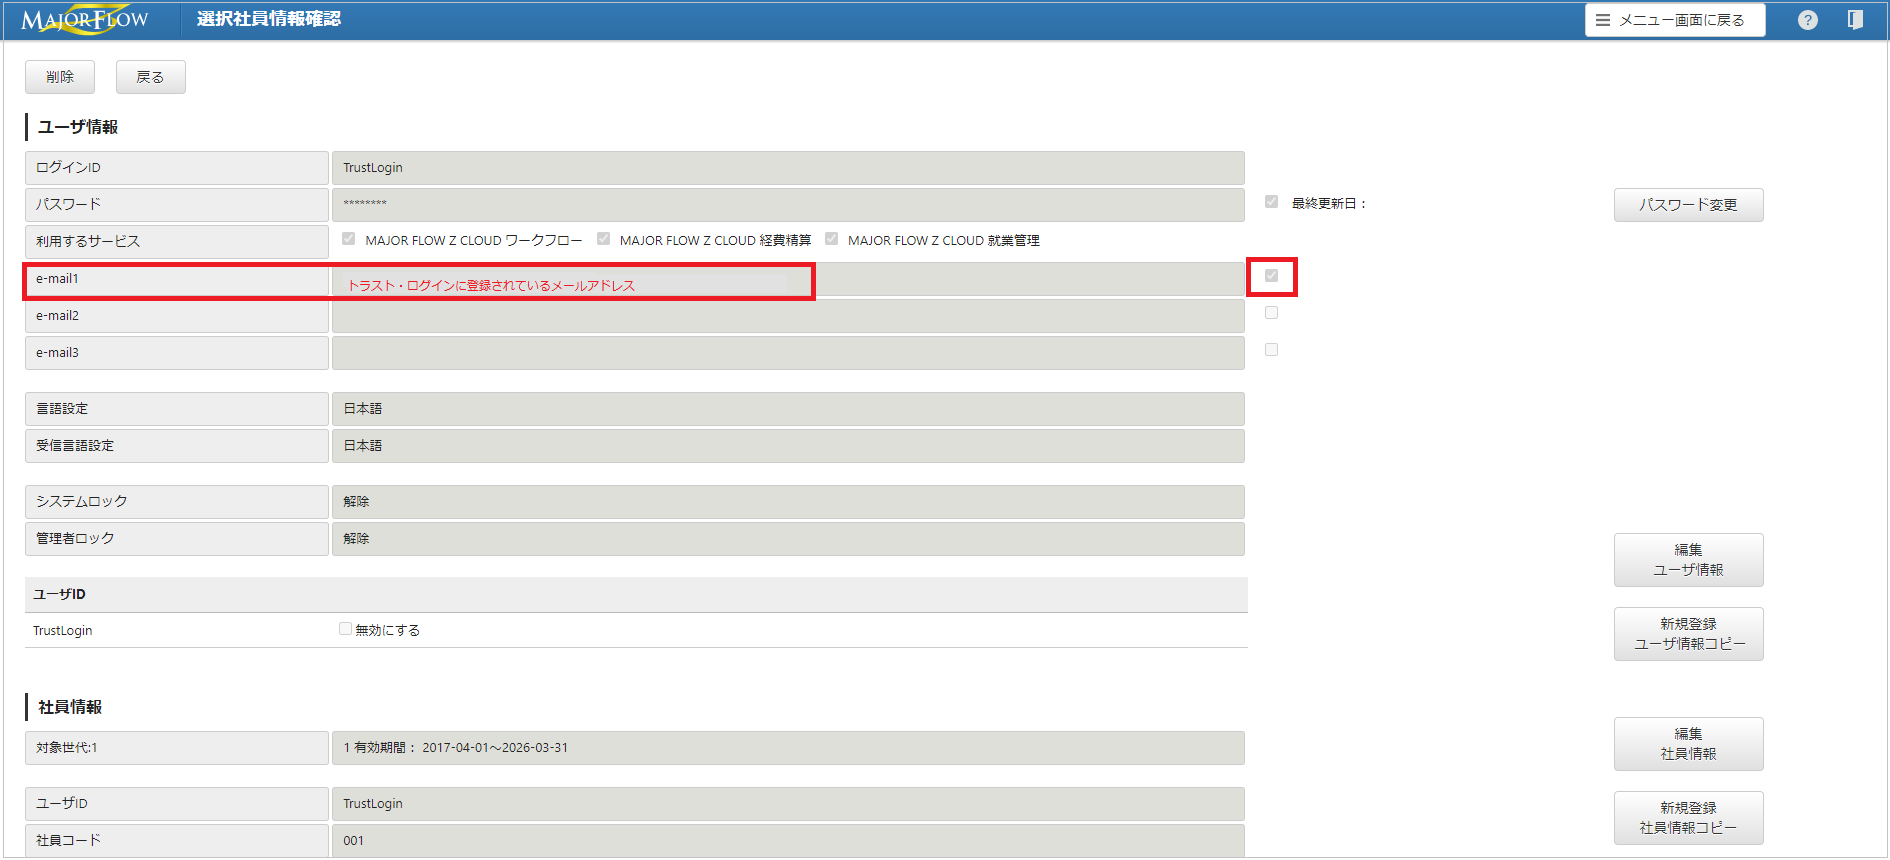This screenshot has width=1890, height=860.
Task: Toggle the e-mail2 checkbox
Action: [x=1271, y=313]
